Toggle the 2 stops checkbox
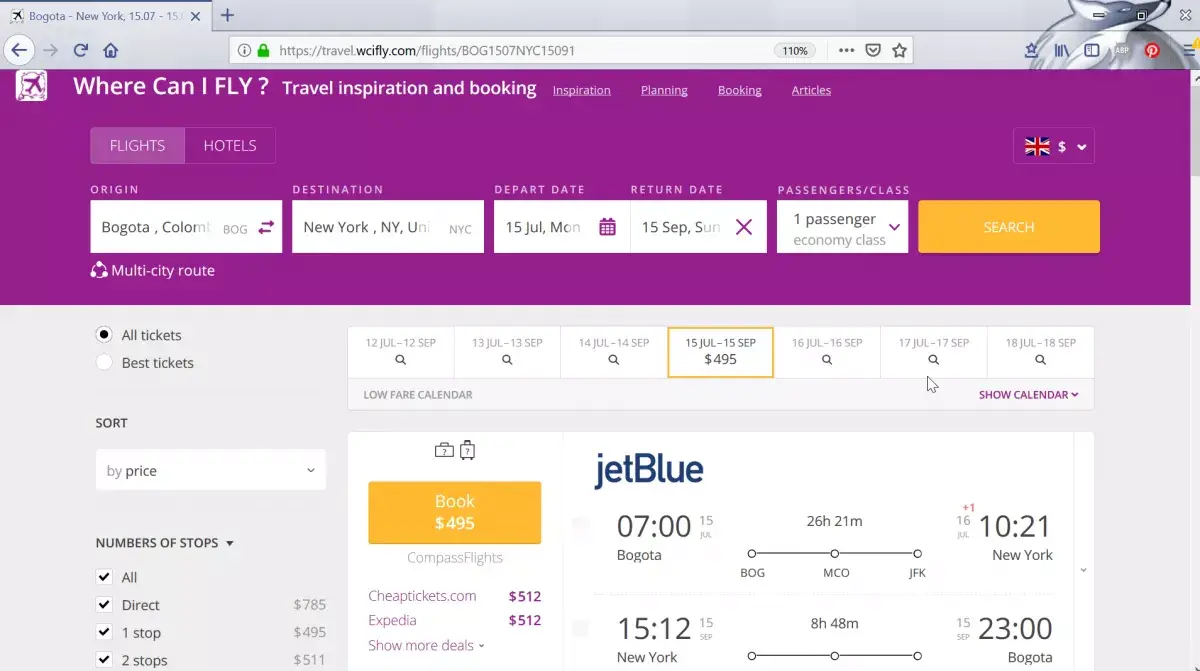This screenshot has height=671, width=1200. point(104,660)
